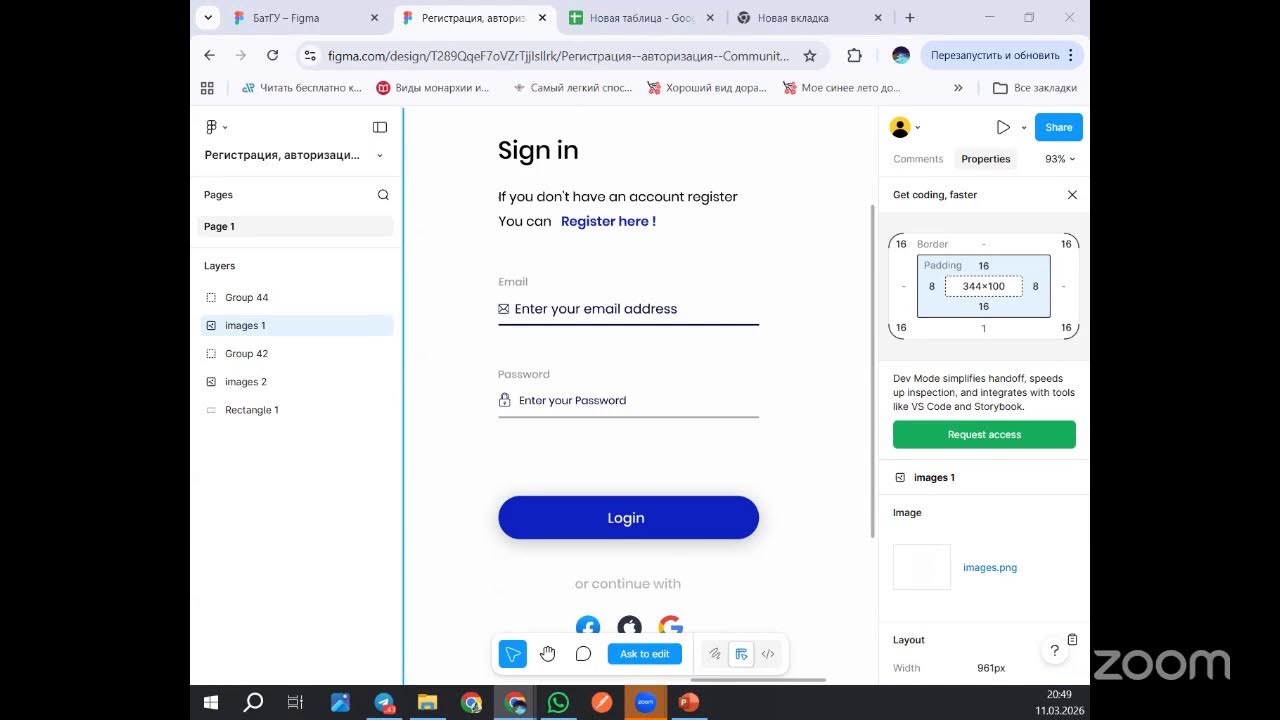
Task: Reload the page in Chrome
Action: point(272,56)
